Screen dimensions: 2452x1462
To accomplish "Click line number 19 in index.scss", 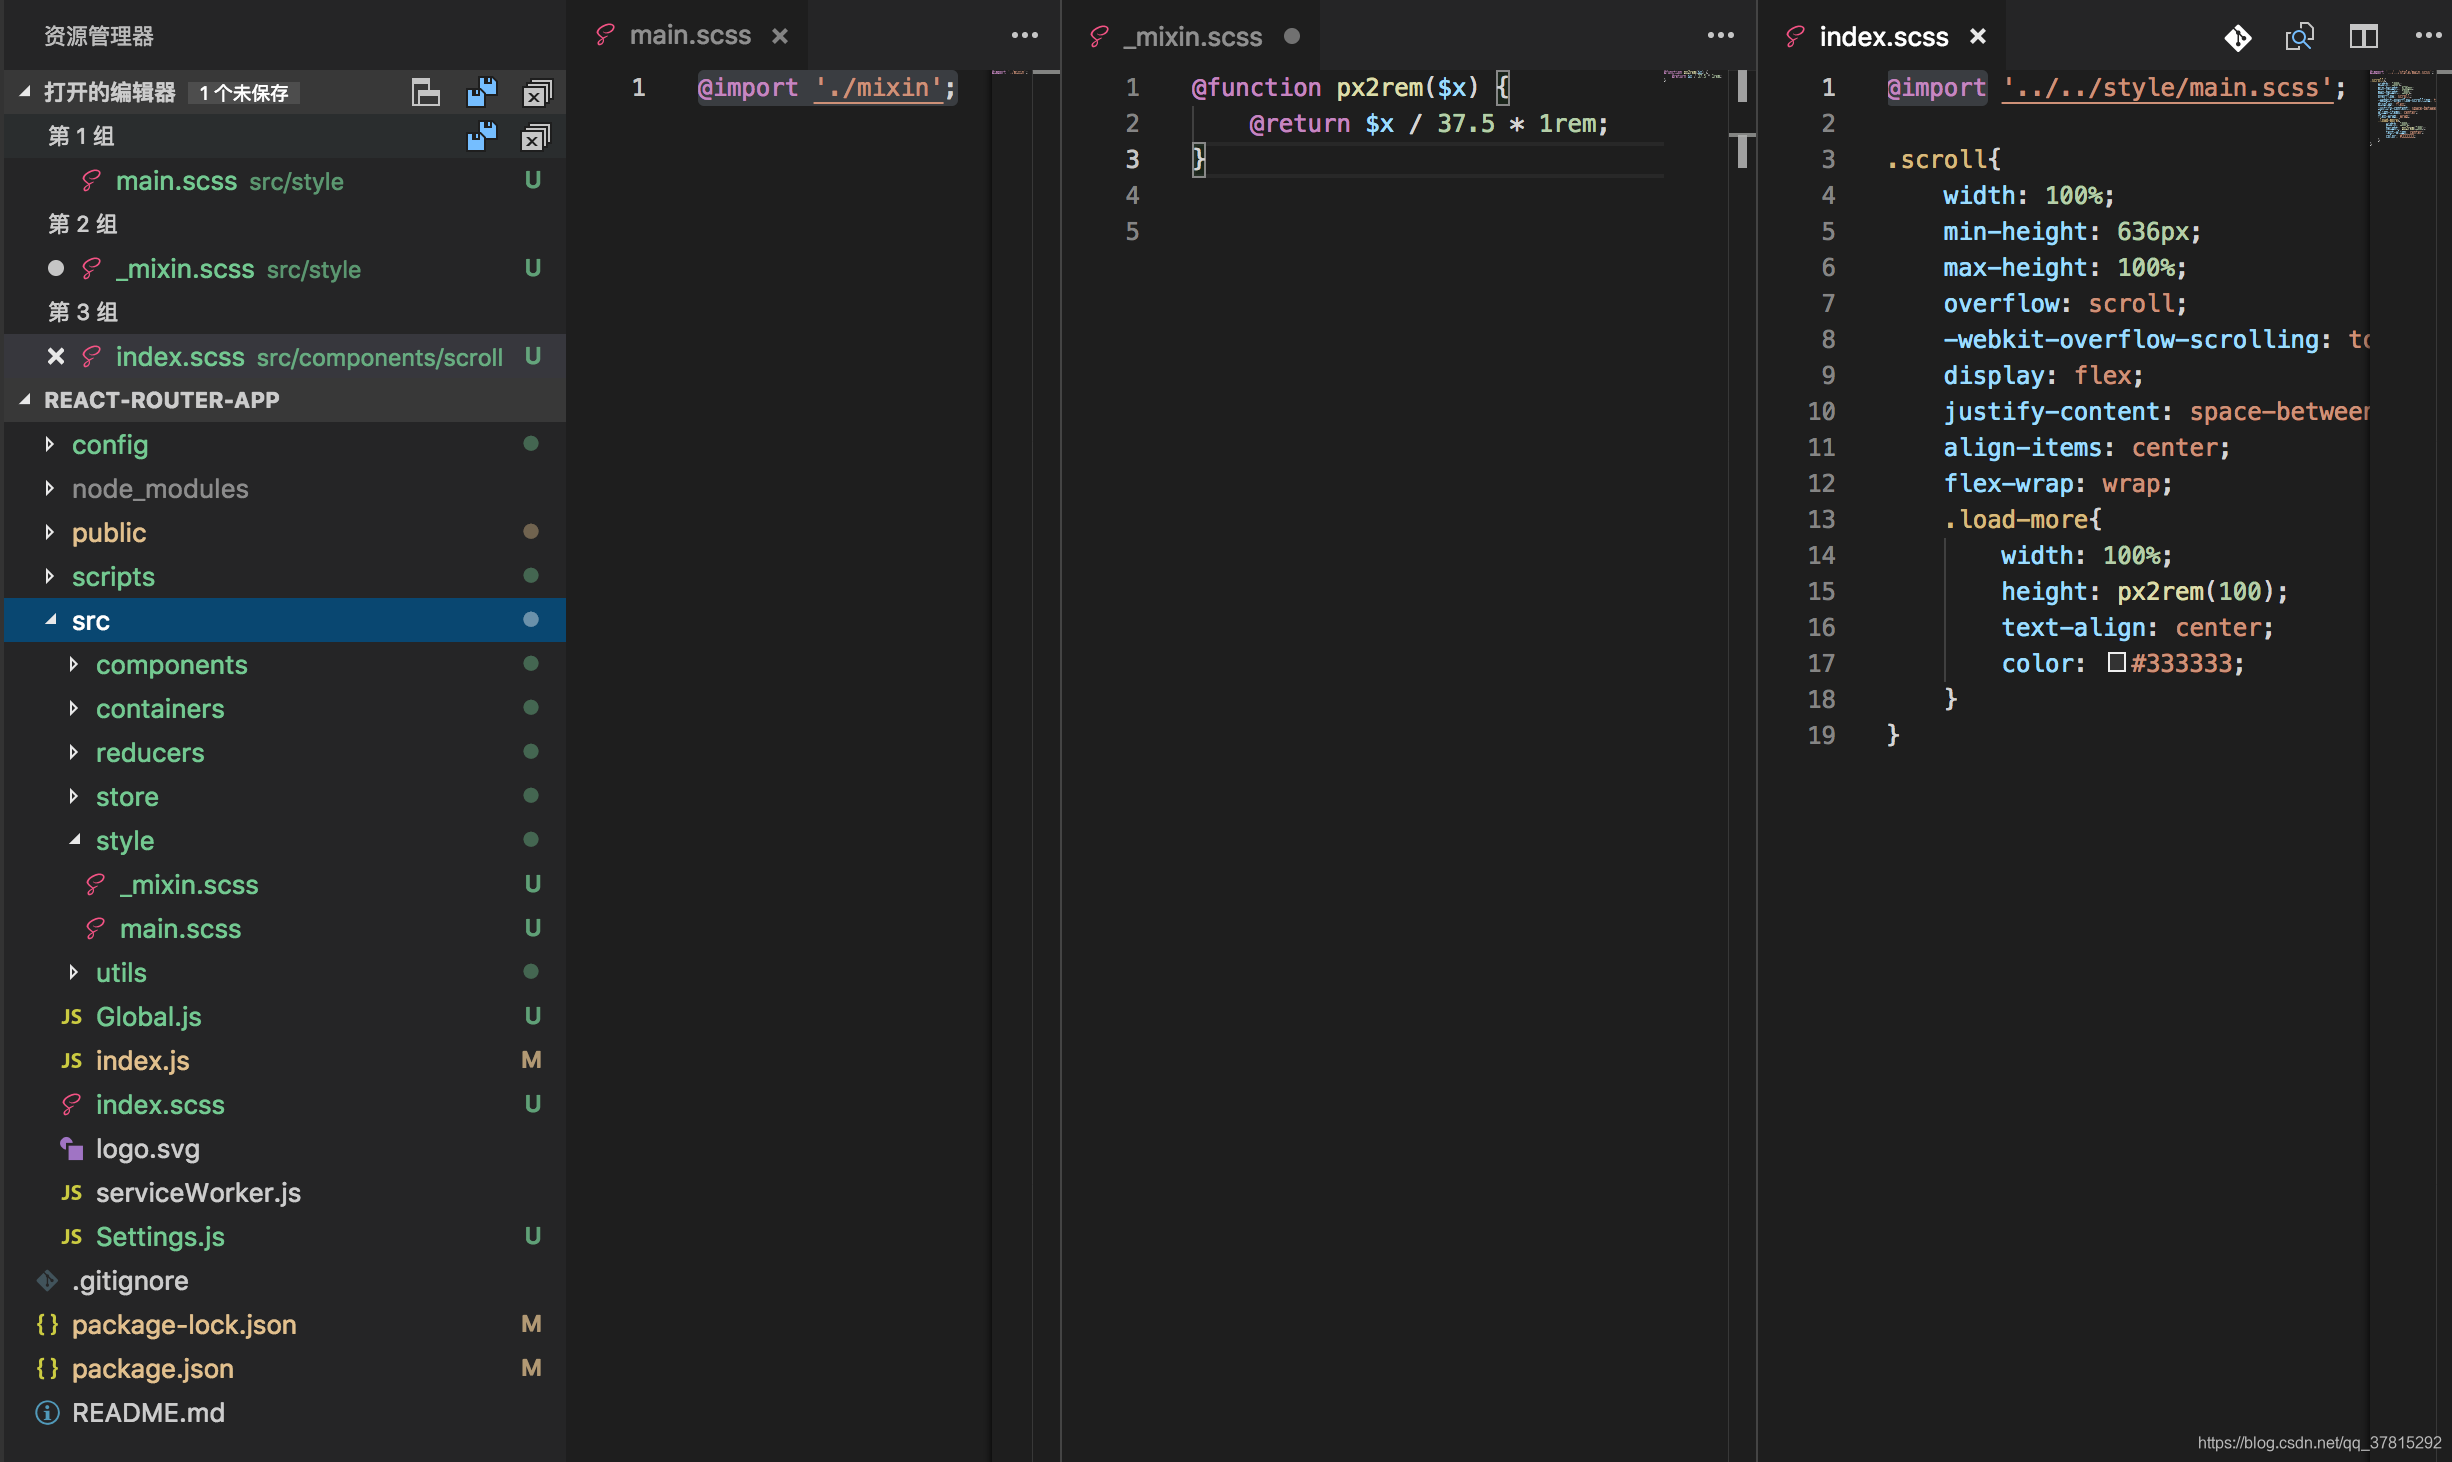I will tap(1821, 735).
